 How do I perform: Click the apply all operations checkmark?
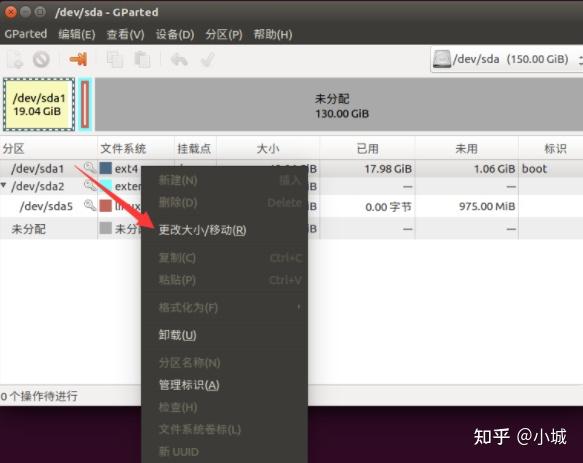207,60
